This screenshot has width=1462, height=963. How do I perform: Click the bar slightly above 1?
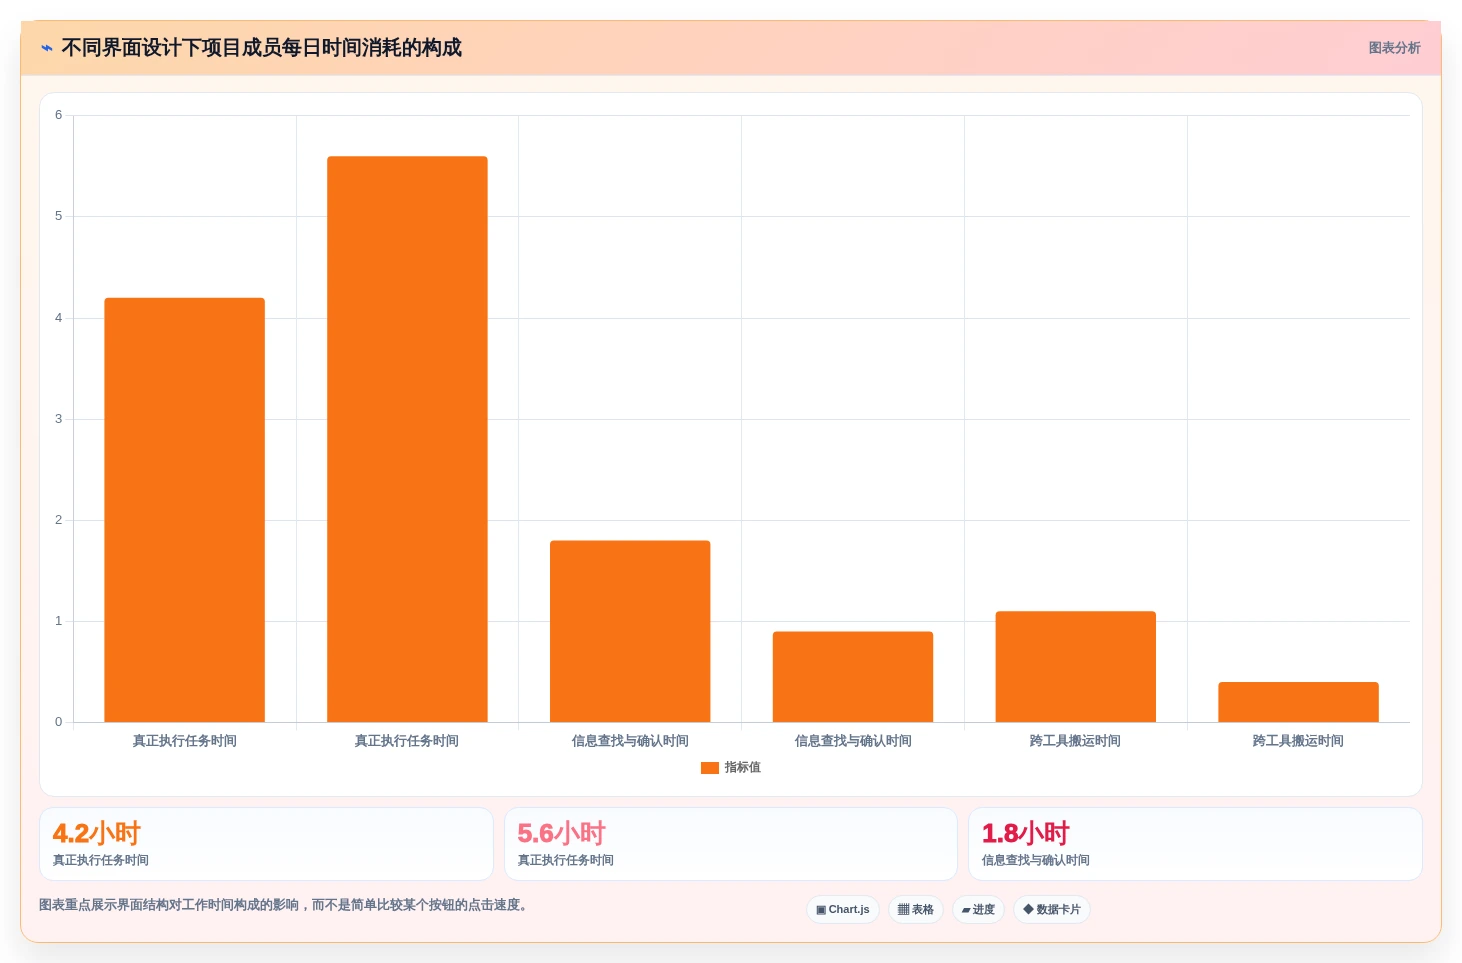[1076, 666]
